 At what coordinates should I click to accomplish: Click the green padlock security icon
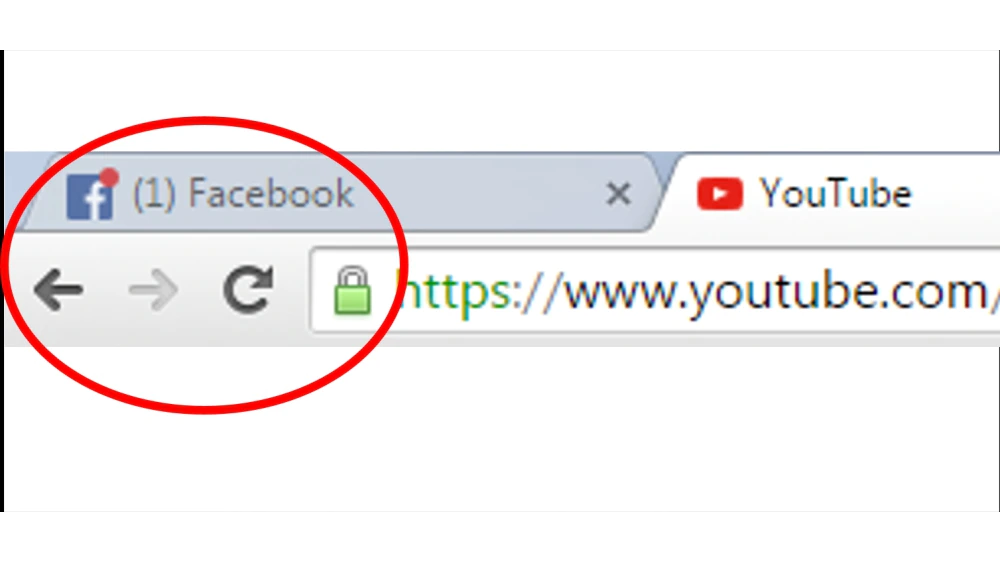352,290
